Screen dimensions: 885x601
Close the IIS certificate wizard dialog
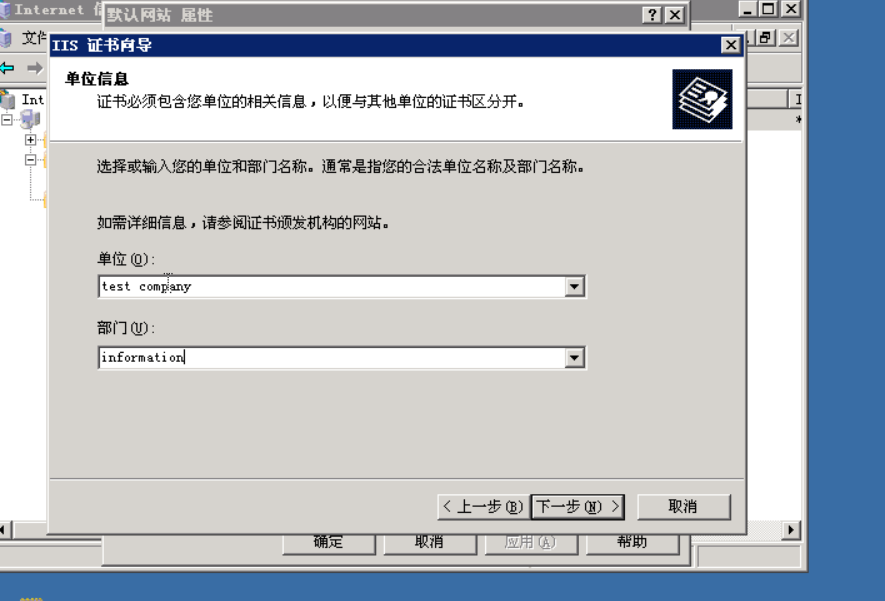coord(731,45)
